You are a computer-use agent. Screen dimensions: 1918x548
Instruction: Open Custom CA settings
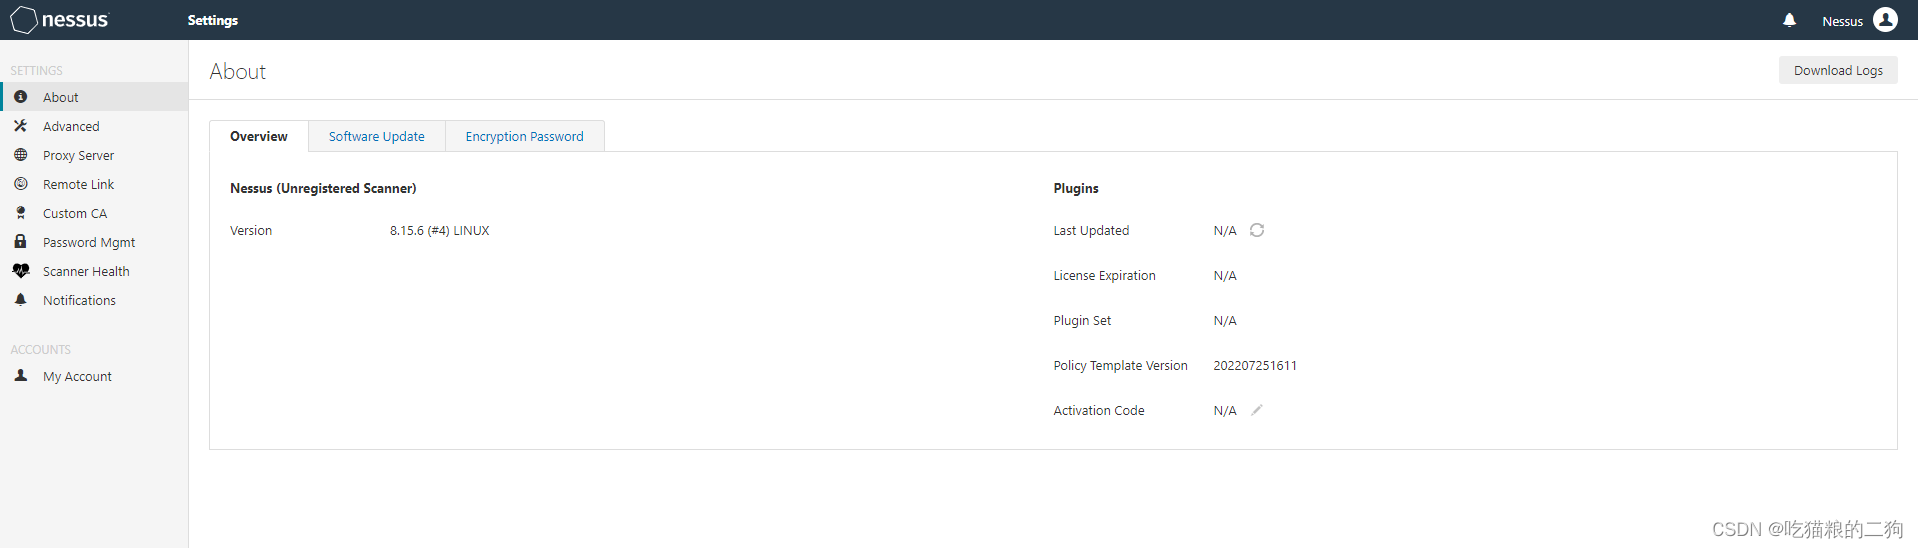94,213
